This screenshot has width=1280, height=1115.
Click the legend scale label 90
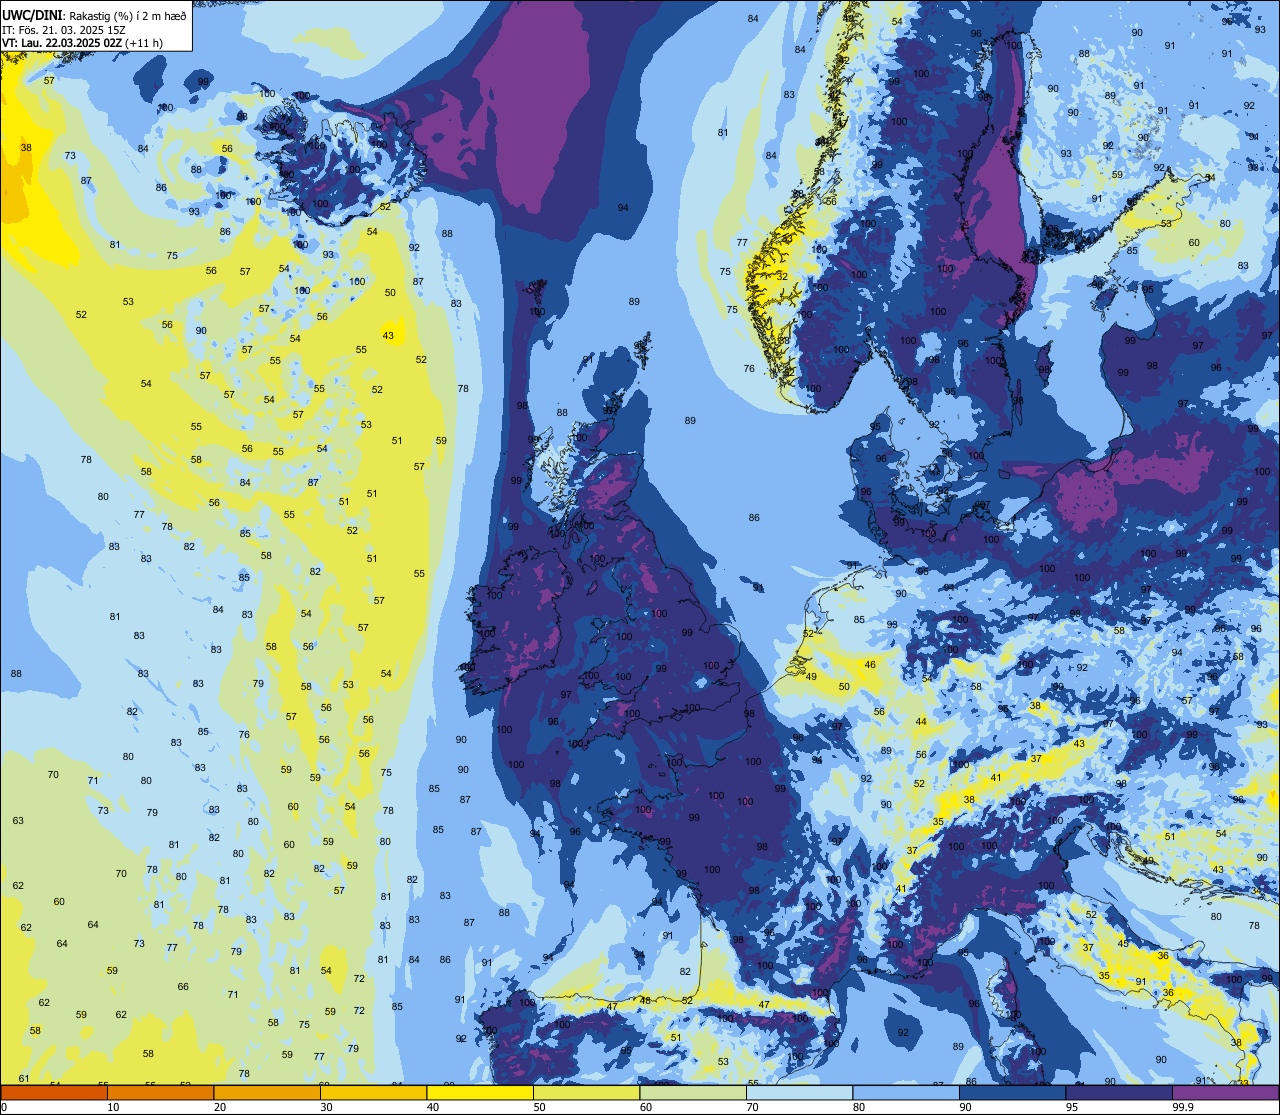[966, 1107]
